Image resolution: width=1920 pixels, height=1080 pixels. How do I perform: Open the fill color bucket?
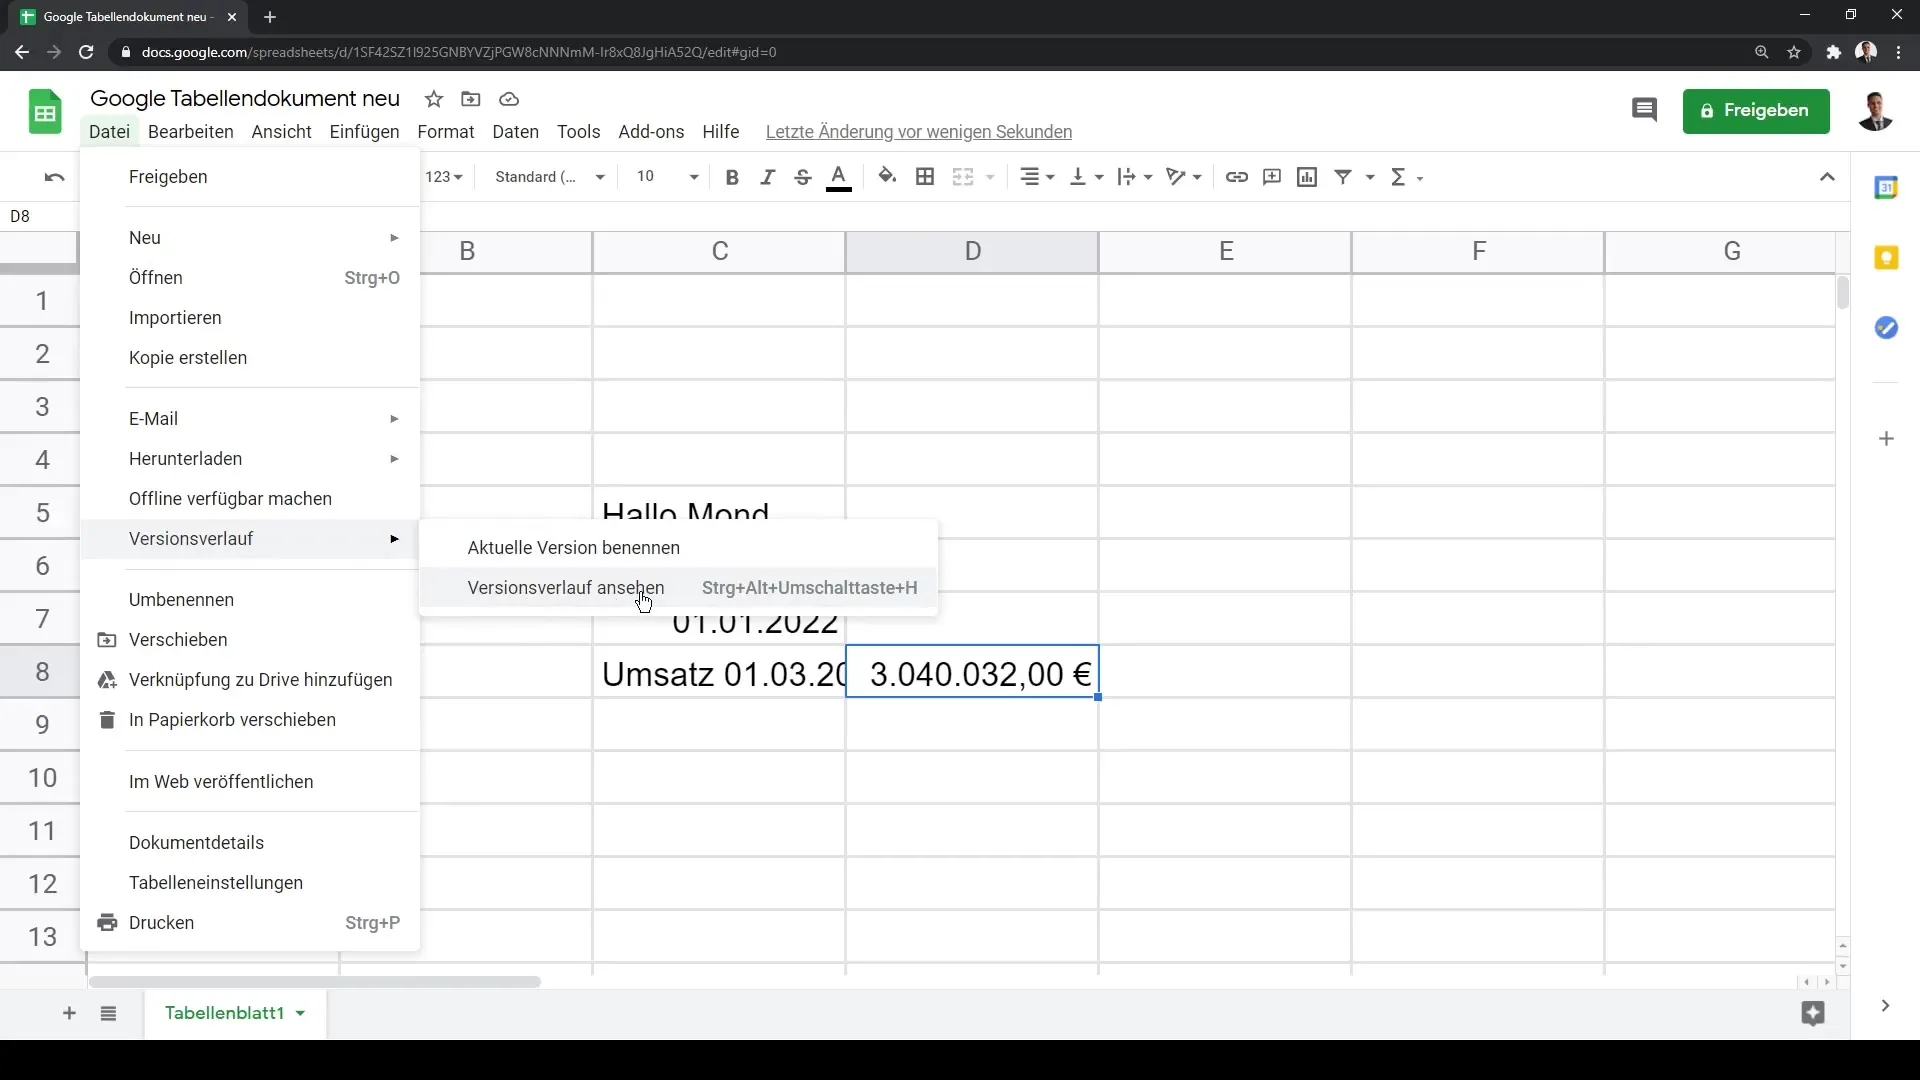tap(887, 177)
